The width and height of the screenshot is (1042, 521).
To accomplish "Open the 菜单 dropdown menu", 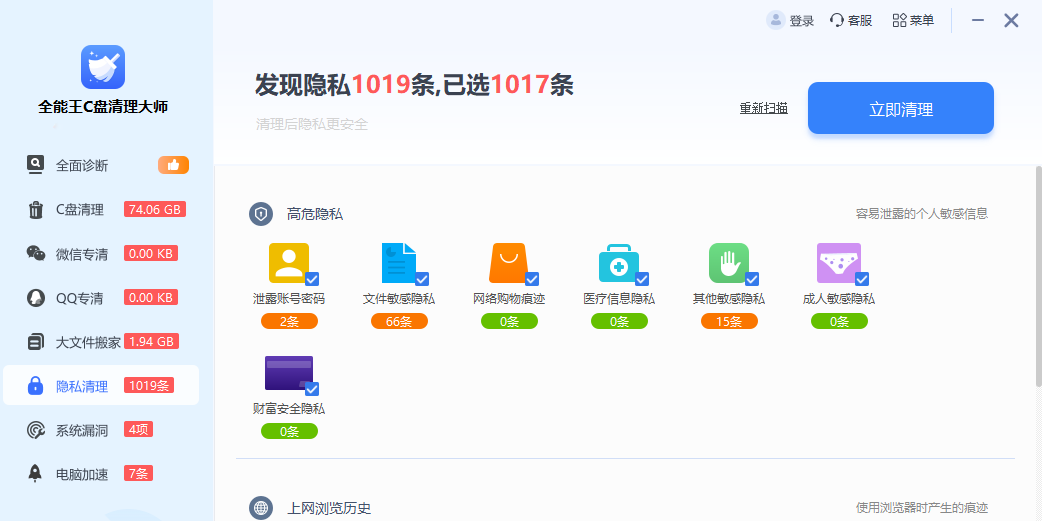I will (x=913, y=21).
